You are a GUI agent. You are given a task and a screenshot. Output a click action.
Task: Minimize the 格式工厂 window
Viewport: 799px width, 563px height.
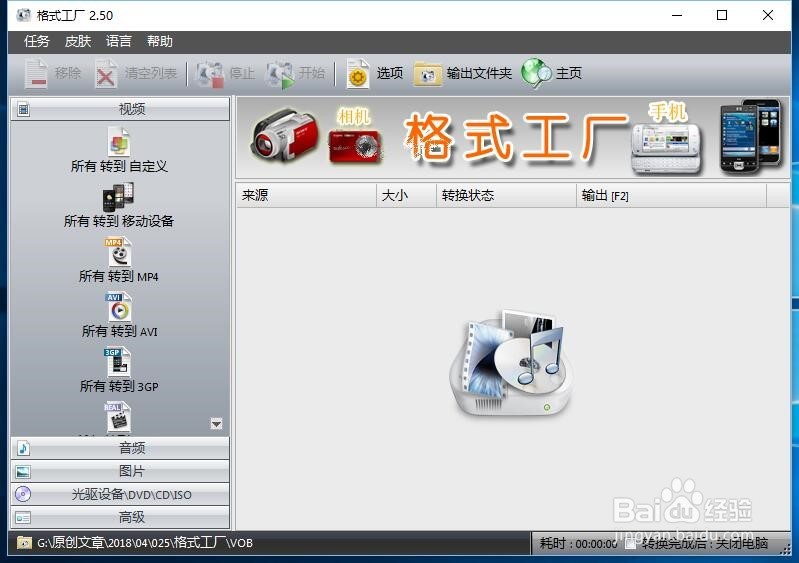click(677, 15)
